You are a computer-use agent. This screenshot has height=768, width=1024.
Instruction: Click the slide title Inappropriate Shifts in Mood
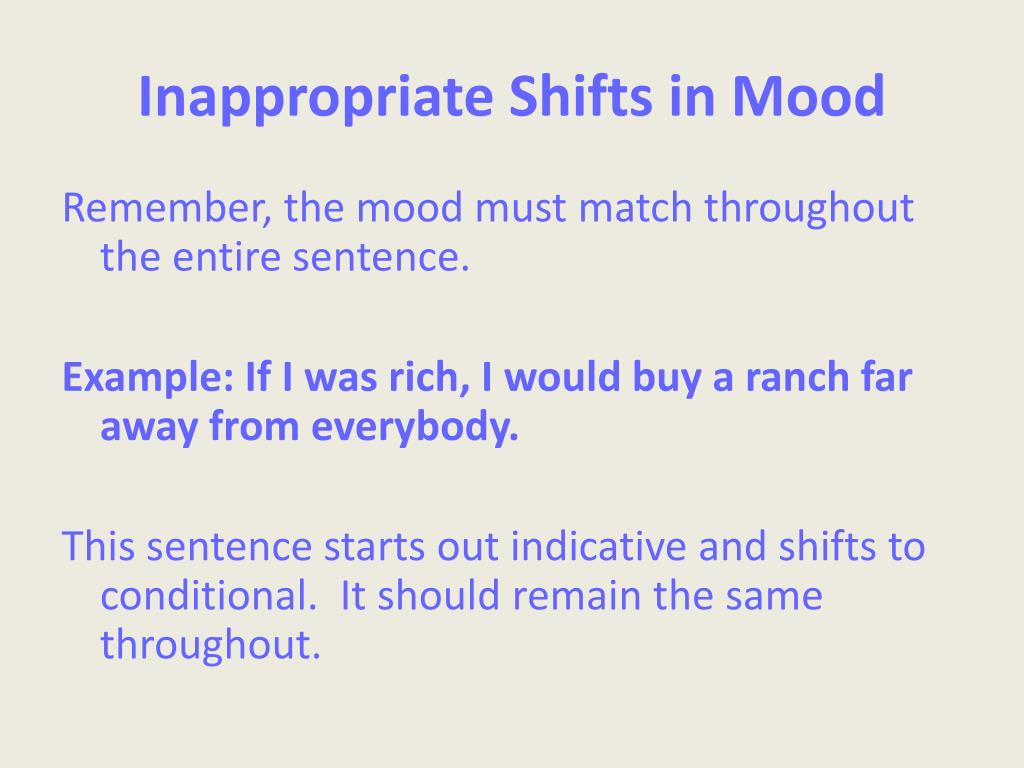point(511,98)
